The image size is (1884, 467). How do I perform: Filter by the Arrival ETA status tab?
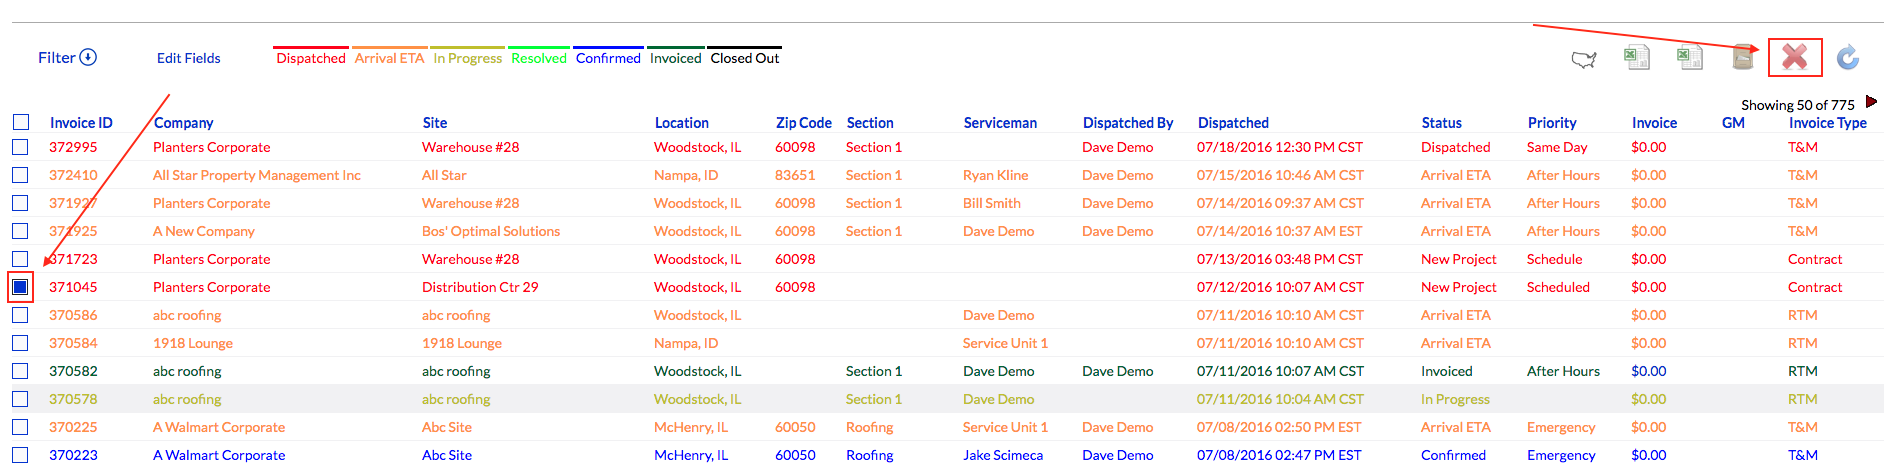pos(389,58)
